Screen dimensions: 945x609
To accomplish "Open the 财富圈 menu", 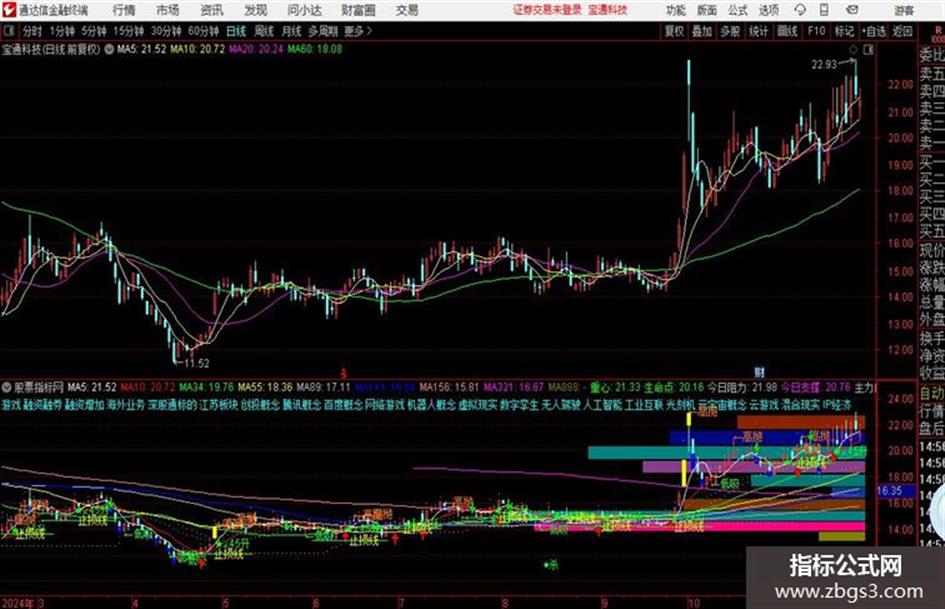I will (x=358, y=10).
